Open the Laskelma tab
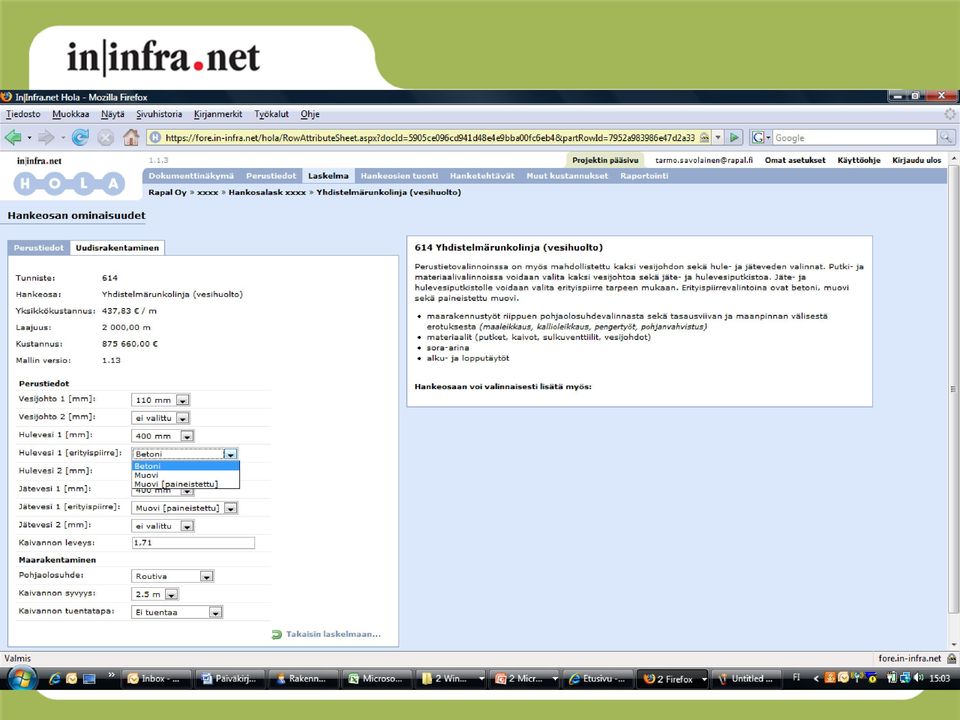Screen dimensions: 960x720 coord(328,176)
